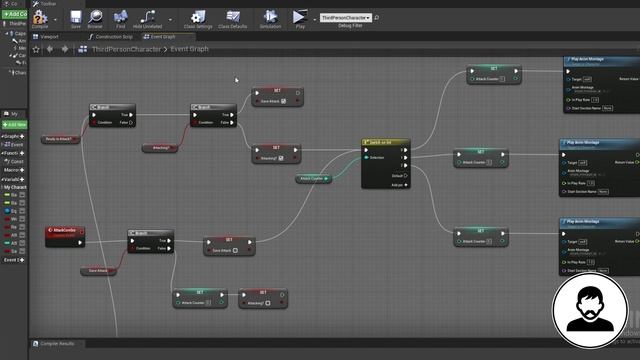Toggle visibility eye for the Re variable
The height and width of the screenshot is (360, 640).
click(x=22, y=227)
